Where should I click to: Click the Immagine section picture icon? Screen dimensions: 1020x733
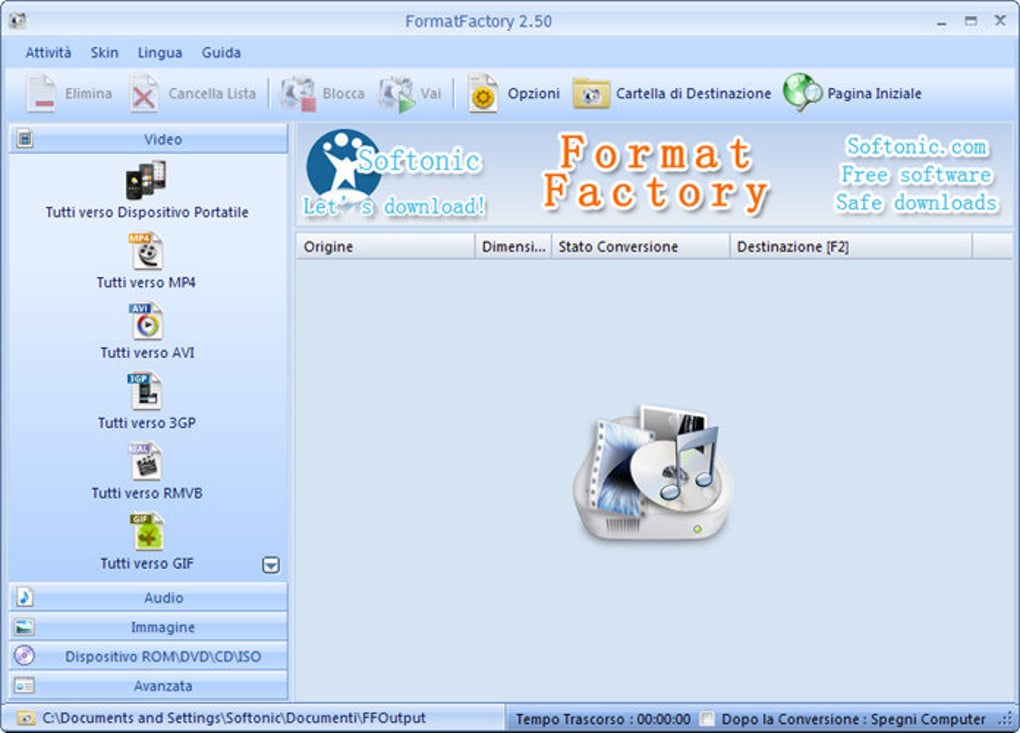pyautogui.click(x=25, y=627)
